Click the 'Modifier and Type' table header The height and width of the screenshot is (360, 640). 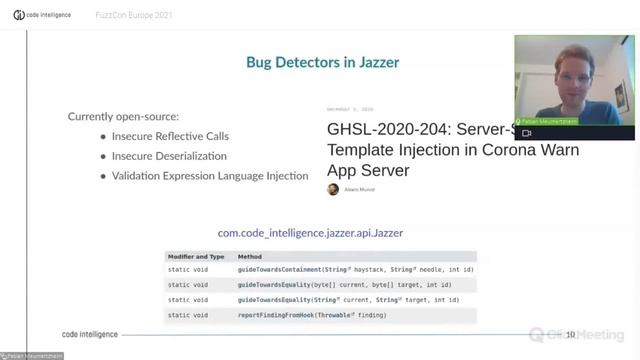click(196, 256)
